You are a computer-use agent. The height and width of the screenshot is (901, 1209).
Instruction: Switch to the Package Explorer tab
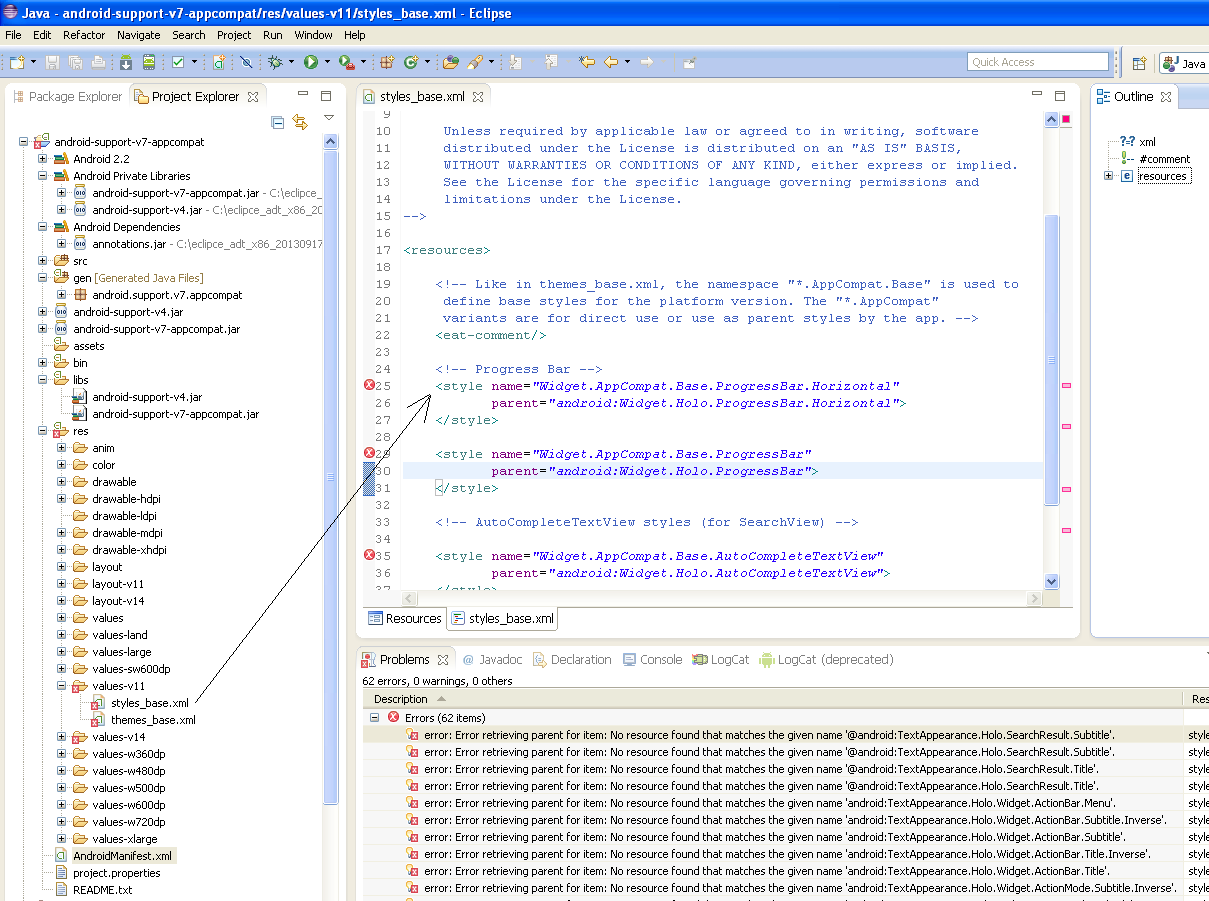(67, 97)
